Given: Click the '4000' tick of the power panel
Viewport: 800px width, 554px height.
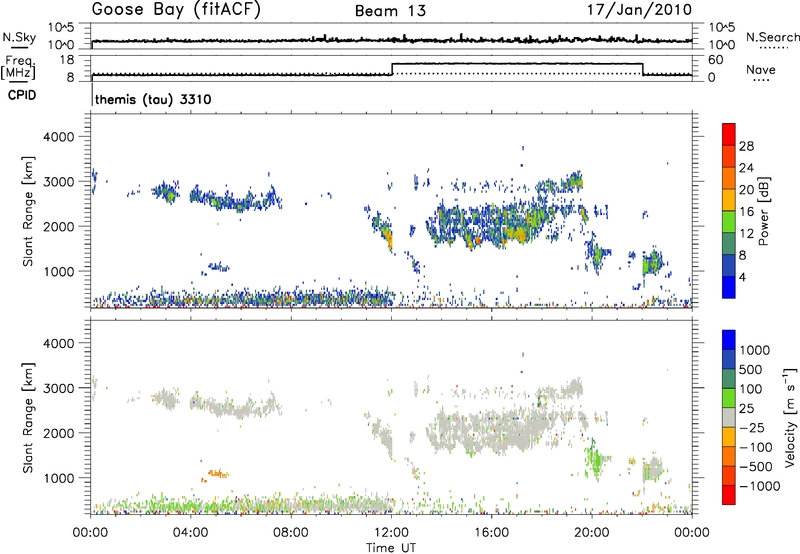Looking at the screenshot, I should (x=58, y=137).
